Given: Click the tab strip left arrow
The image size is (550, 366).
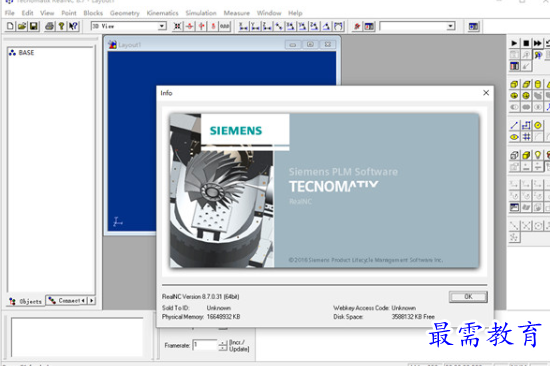Looking at the screenshot, I should point(83,301).
